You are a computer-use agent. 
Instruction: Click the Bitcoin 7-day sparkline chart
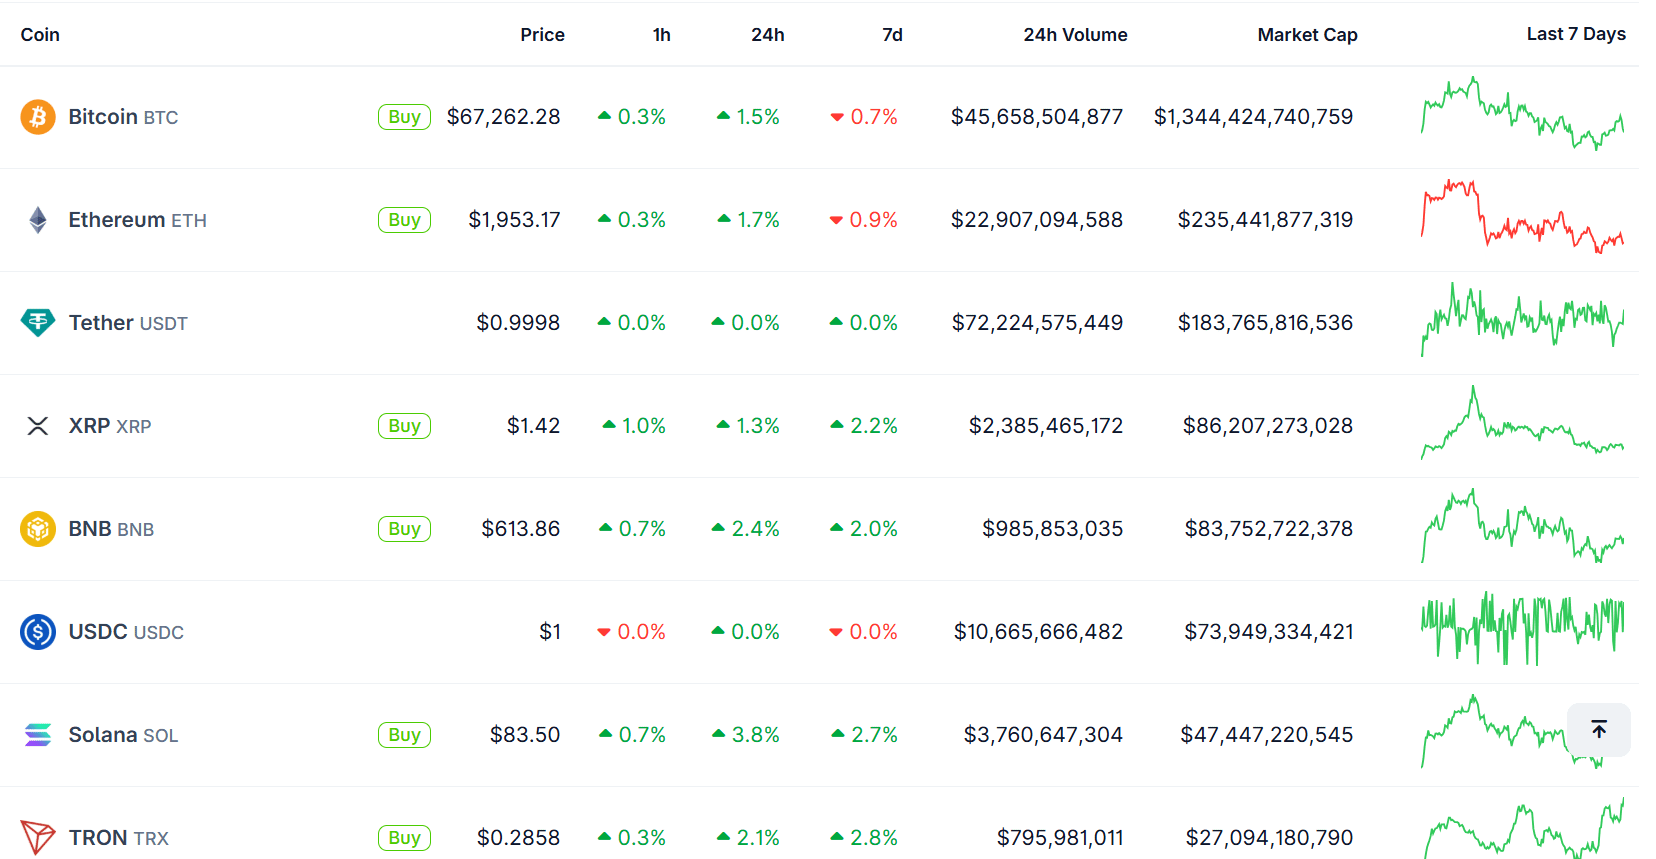point(1521,113)
